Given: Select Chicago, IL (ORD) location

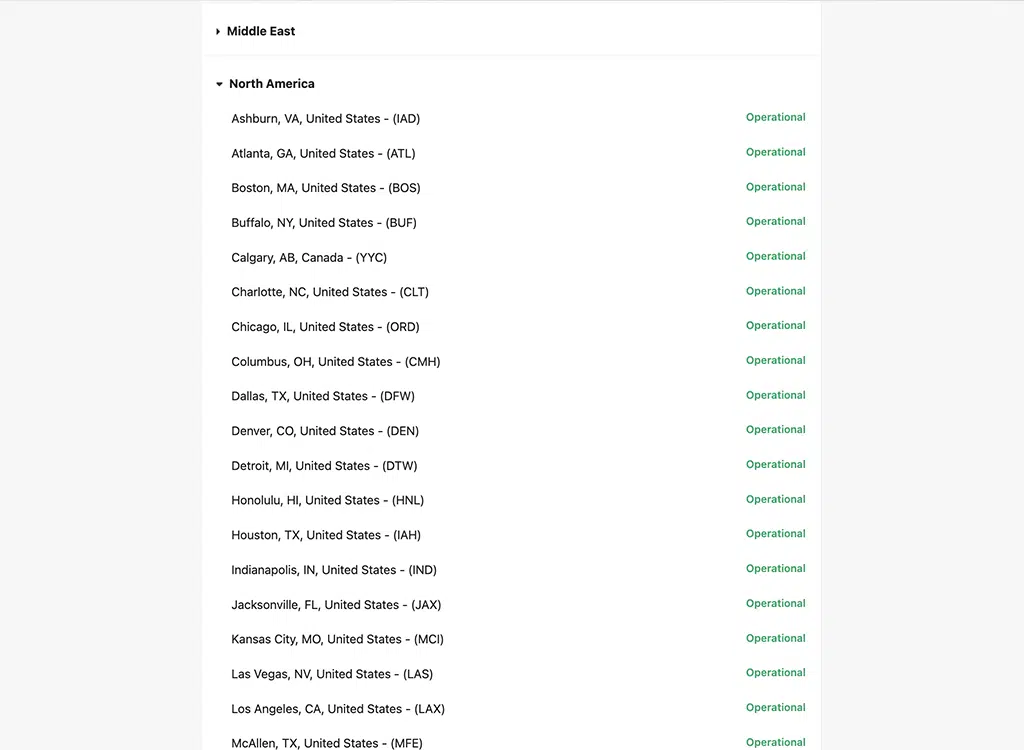Looking at the screenshot, I should pos(325,327).
